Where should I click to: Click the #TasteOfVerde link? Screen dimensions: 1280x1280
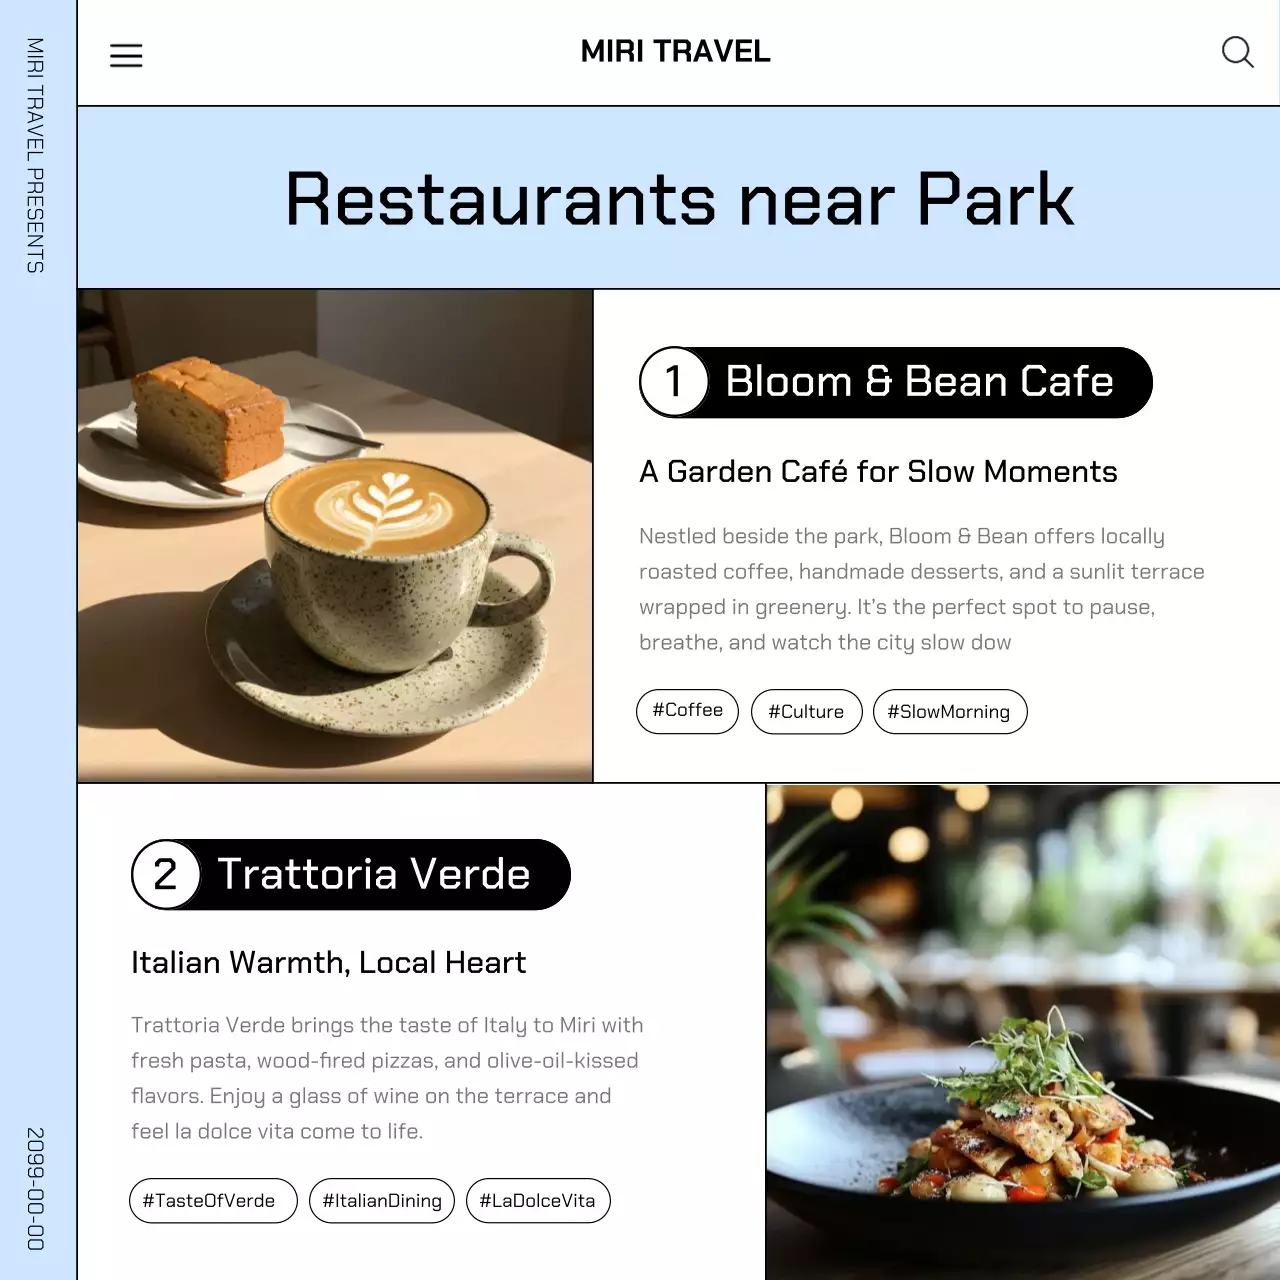212,1200
